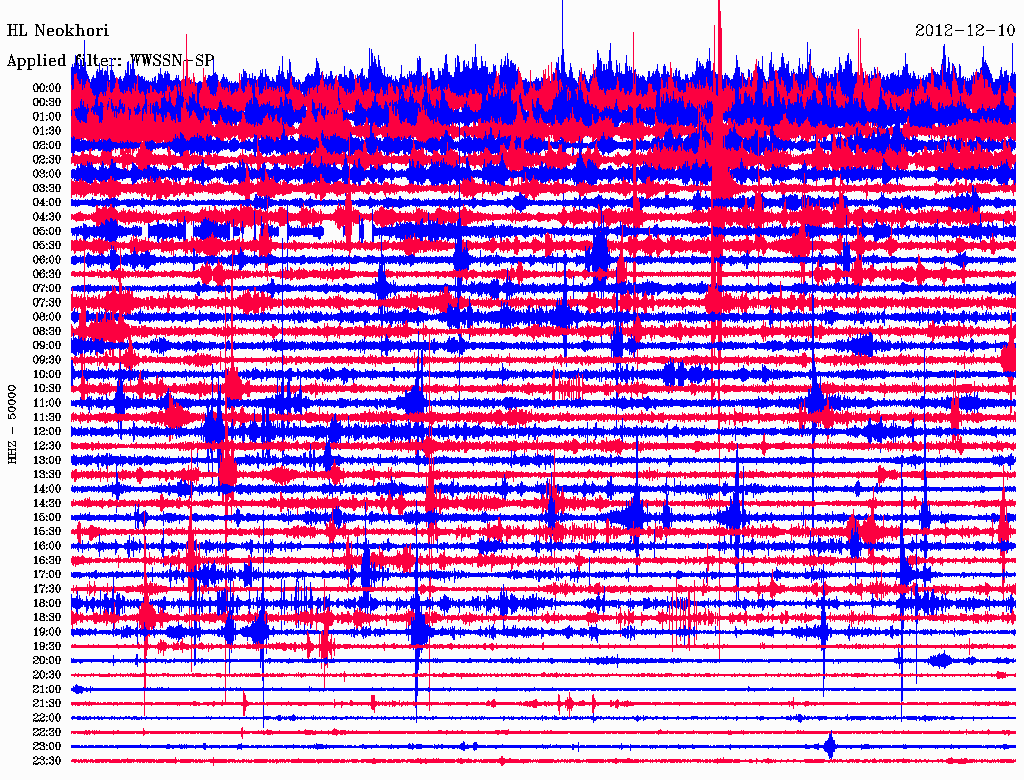
Task: Select the 01:00 time label
Action: (x=46, y=116)
